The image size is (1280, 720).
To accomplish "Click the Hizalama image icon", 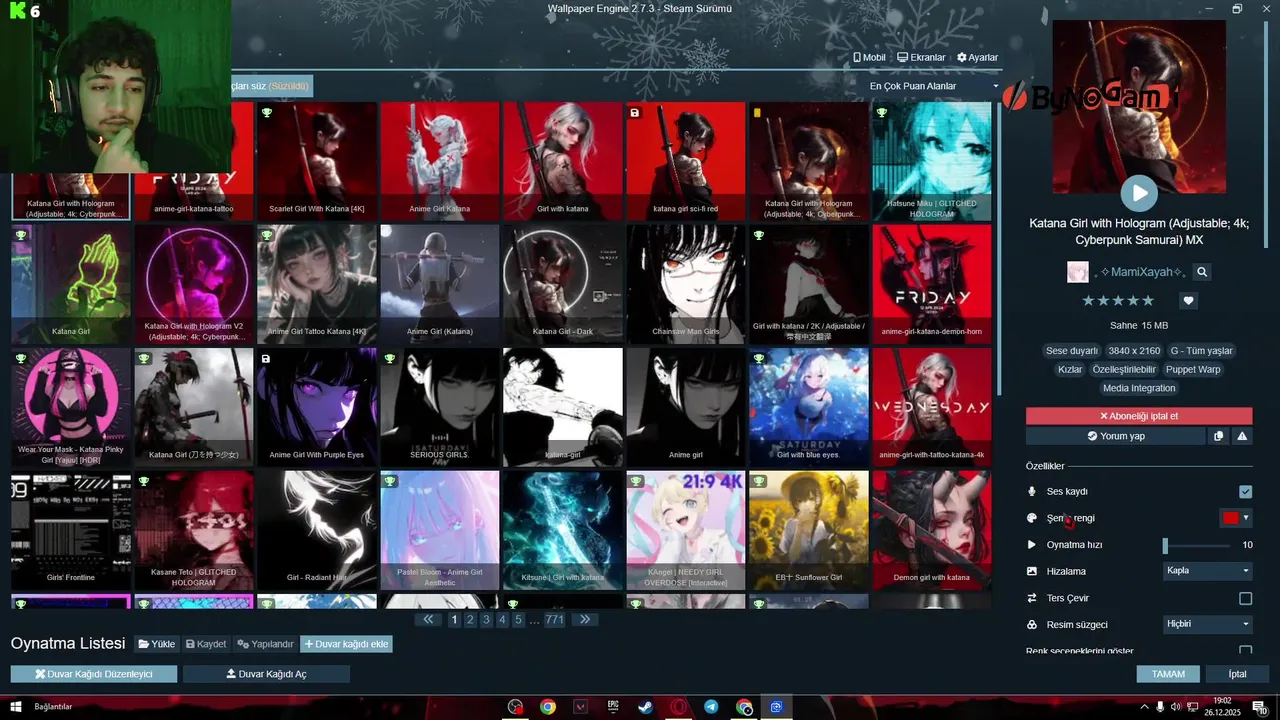I will pyautogui.click(x=1032, y=571).
